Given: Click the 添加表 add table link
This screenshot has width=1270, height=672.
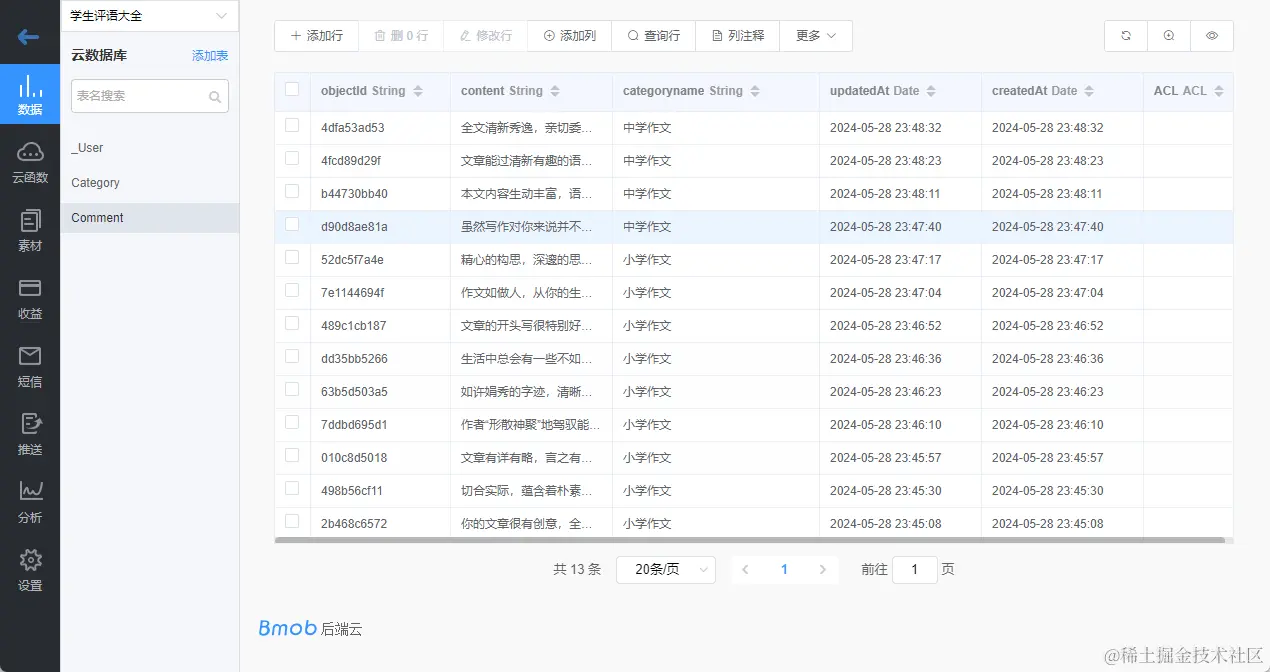Looking at the screenshot, I should [x=210, y=56].
